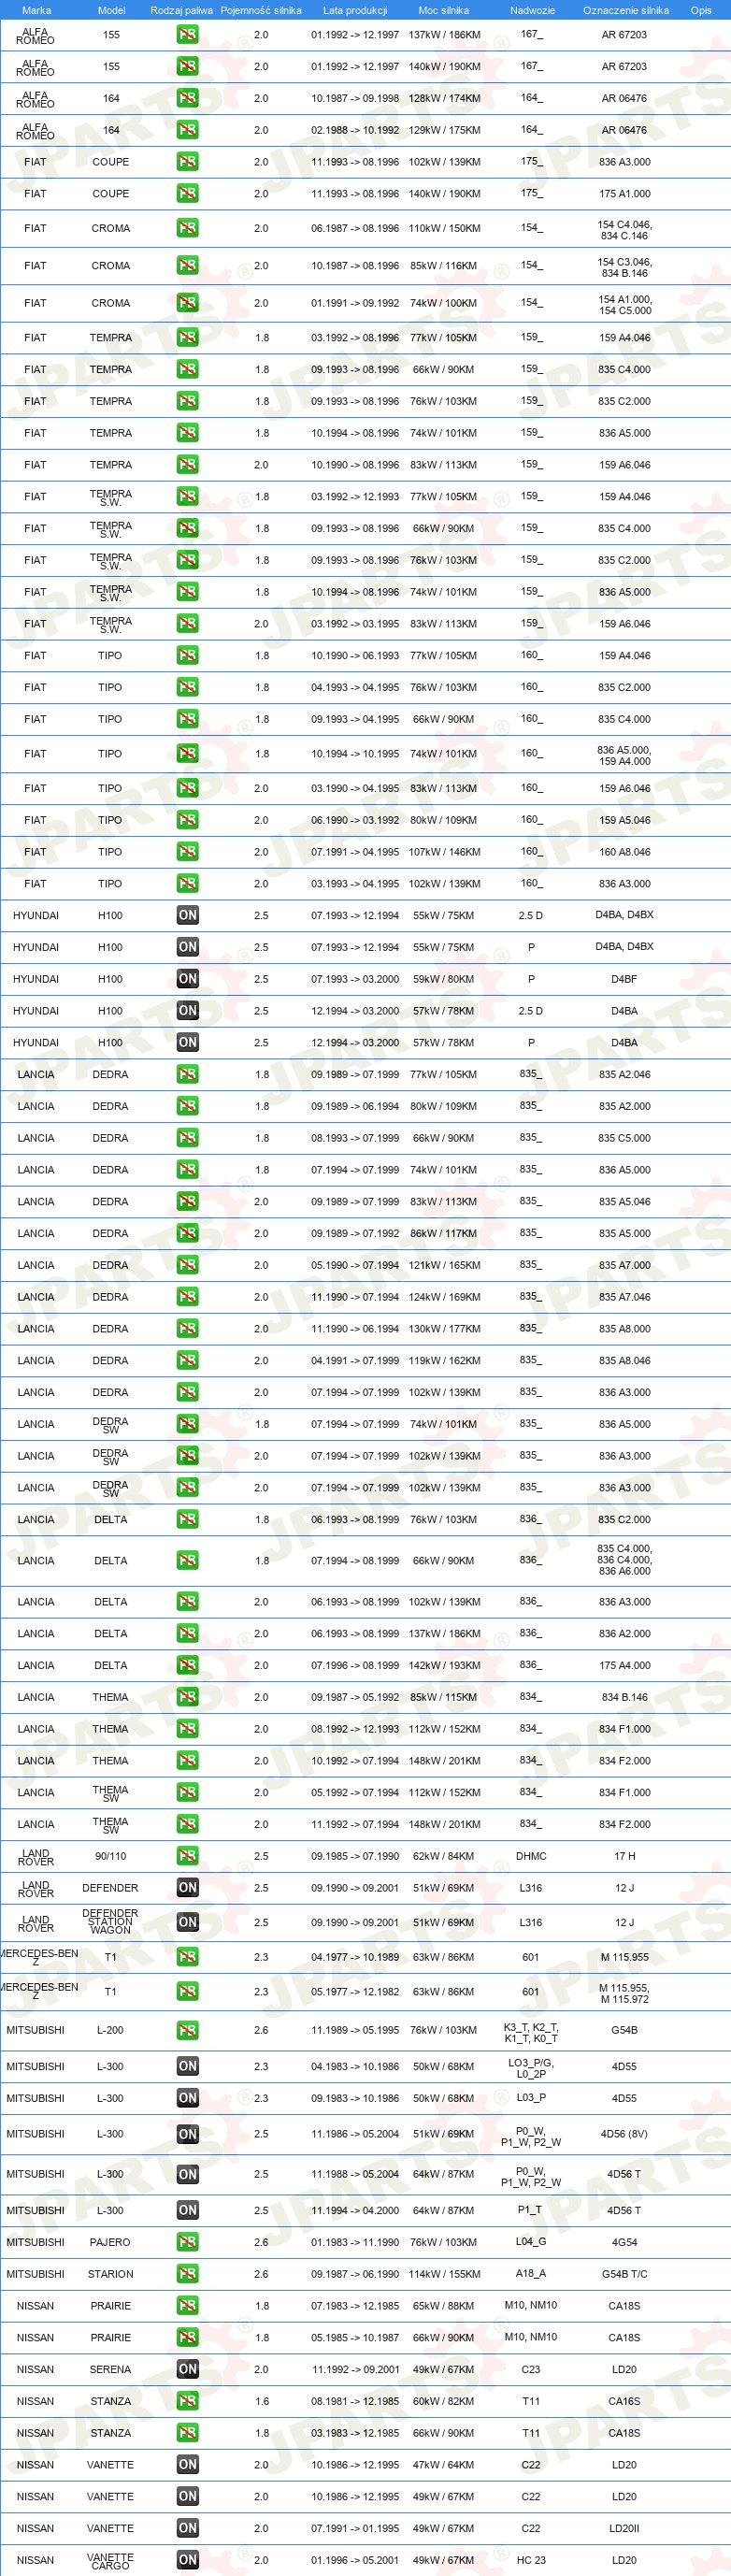
Task: Click the Marka column header
Action: click(x=36, y=10)
